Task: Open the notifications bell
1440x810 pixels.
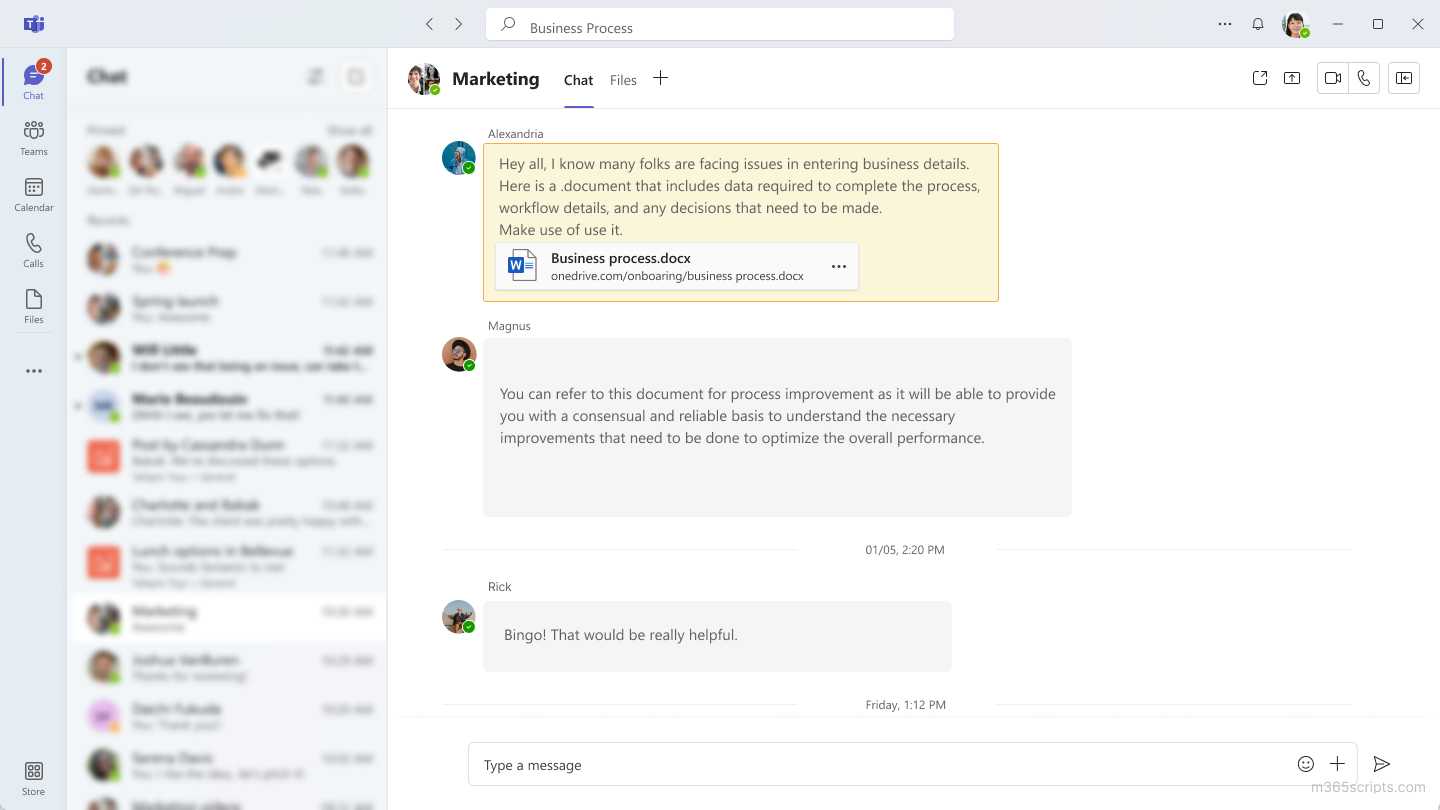Action: (x=1258, y=24)
